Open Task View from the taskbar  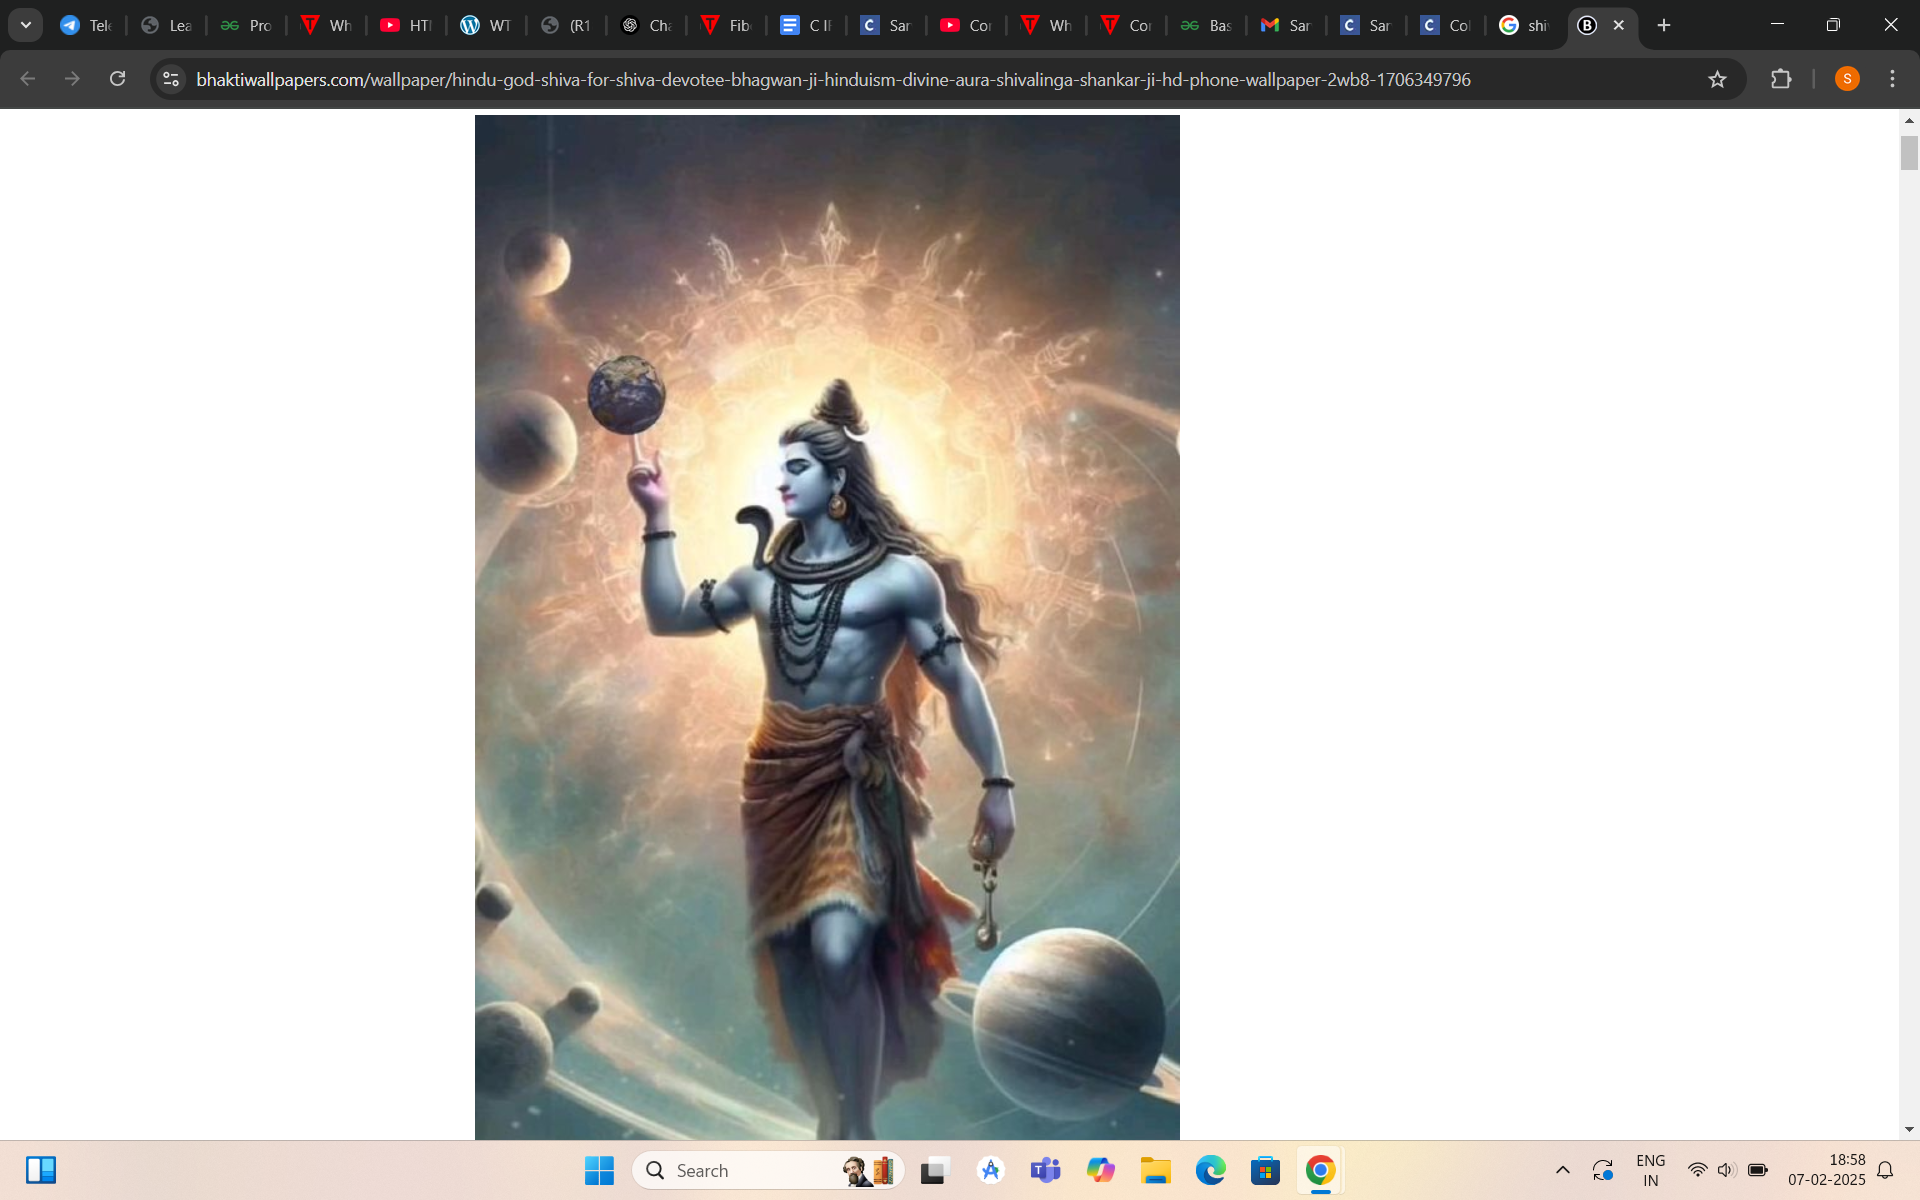click(x=935, y=1170)
